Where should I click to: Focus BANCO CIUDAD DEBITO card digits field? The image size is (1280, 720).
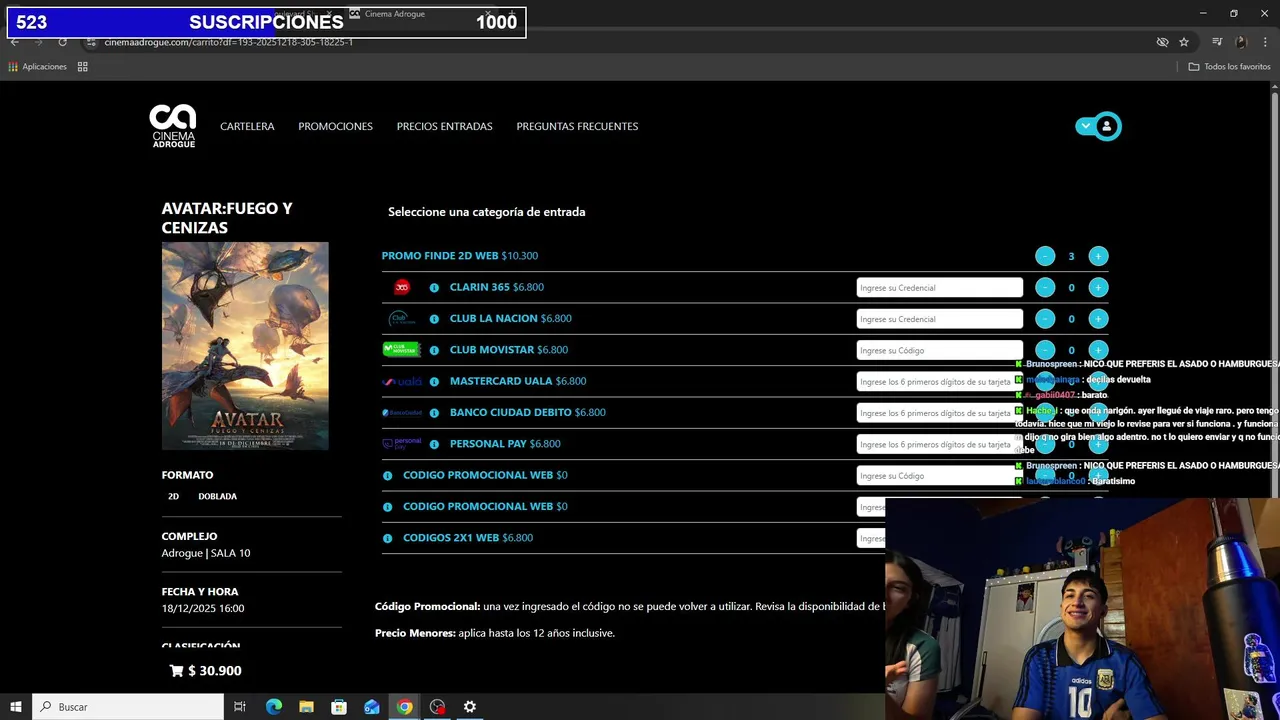(x=940, y=413)
